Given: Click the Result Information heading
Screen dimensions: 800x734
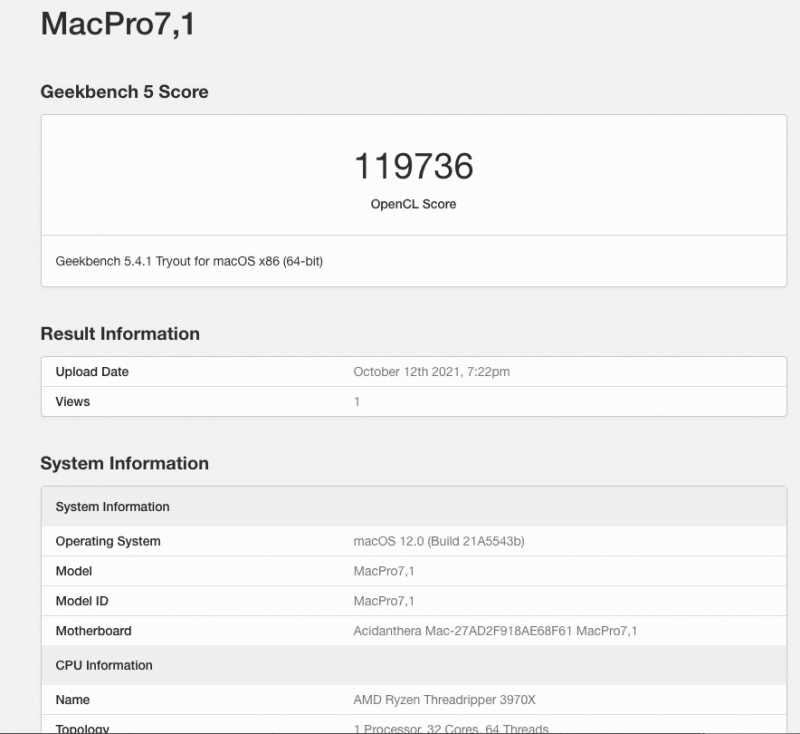Looking at the screenshot, I should 120,334.
